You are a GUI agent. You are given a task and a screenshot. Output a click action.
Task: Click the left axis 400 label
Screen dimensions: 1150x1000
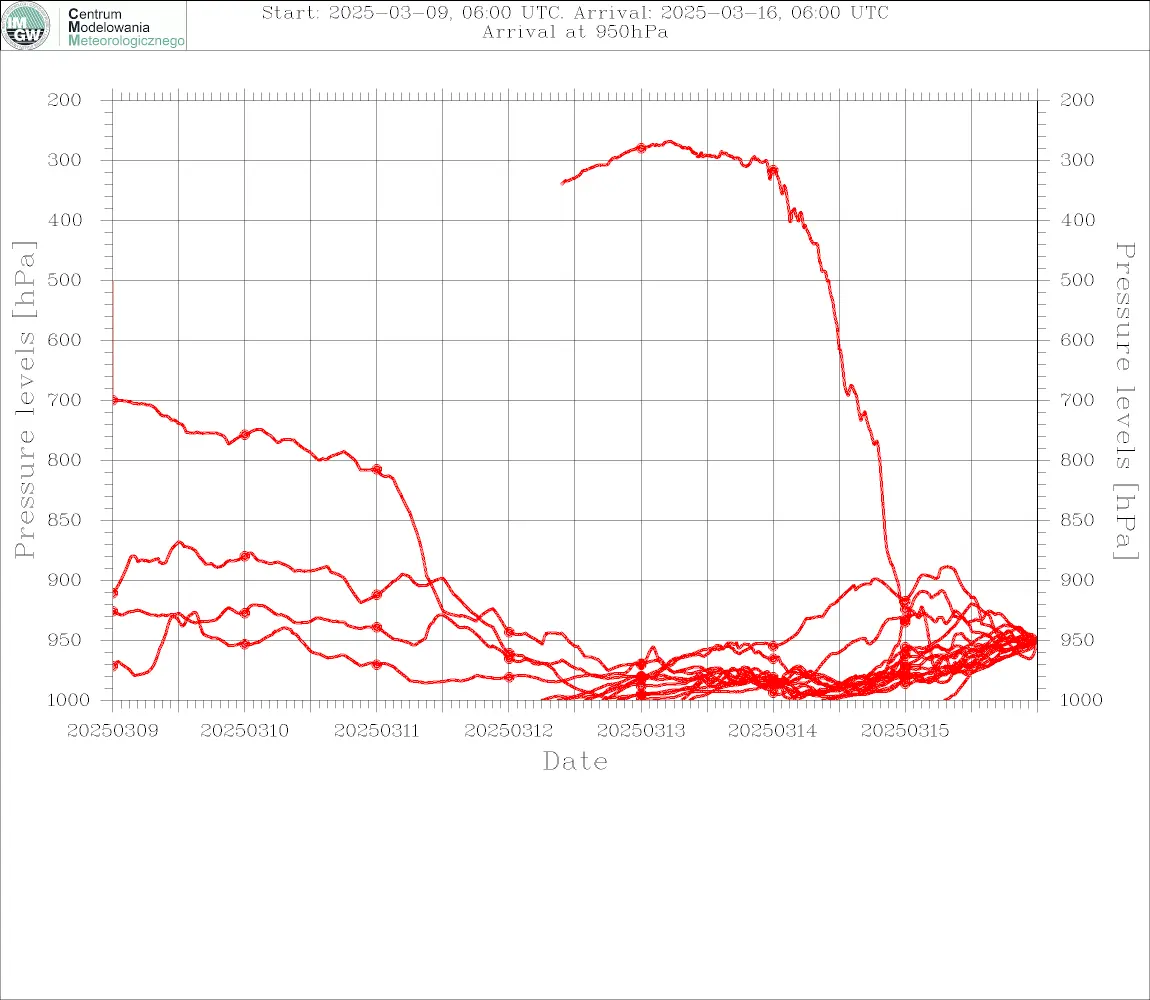click(x=65, y=220)
